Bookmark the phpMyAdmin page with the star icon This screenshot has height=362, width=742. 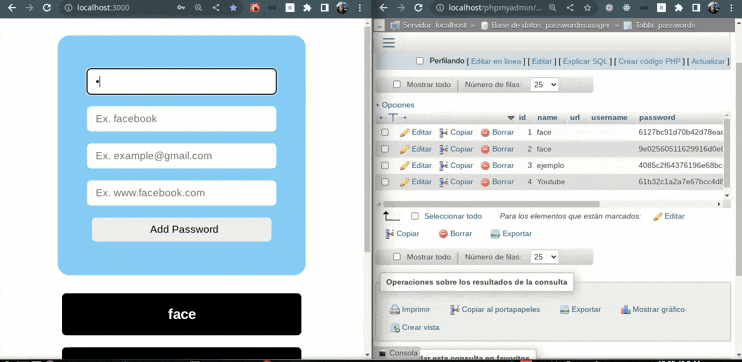[x=587, y=8]
